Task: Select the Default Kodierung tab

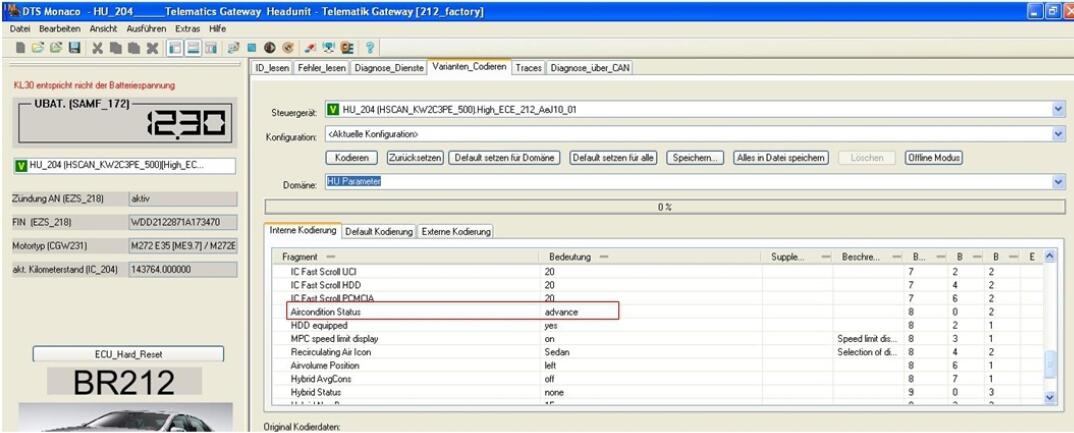Action: tap(378, 232)
